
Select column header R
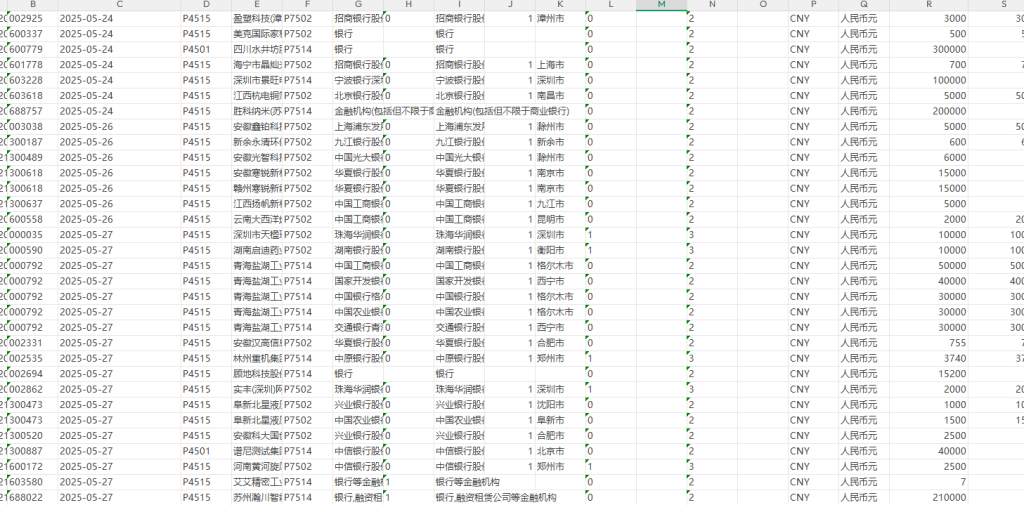pos(929,5)
